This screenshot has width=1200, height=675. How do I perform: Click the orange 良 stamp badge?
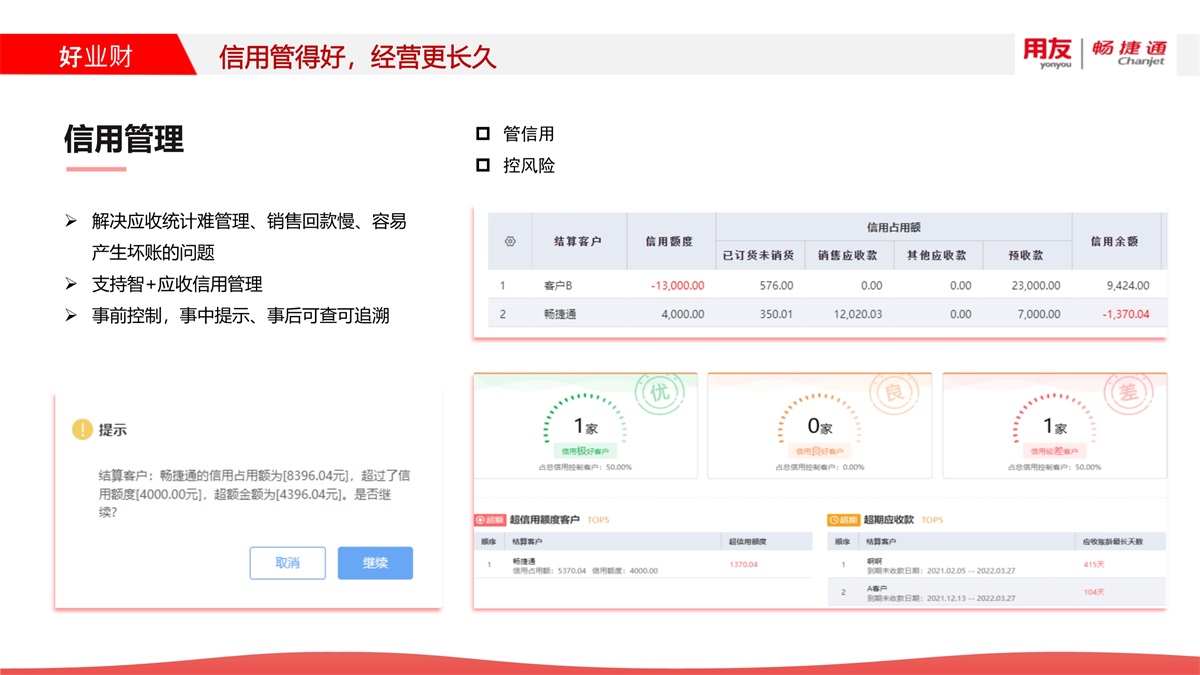click(x=894, y=392)
